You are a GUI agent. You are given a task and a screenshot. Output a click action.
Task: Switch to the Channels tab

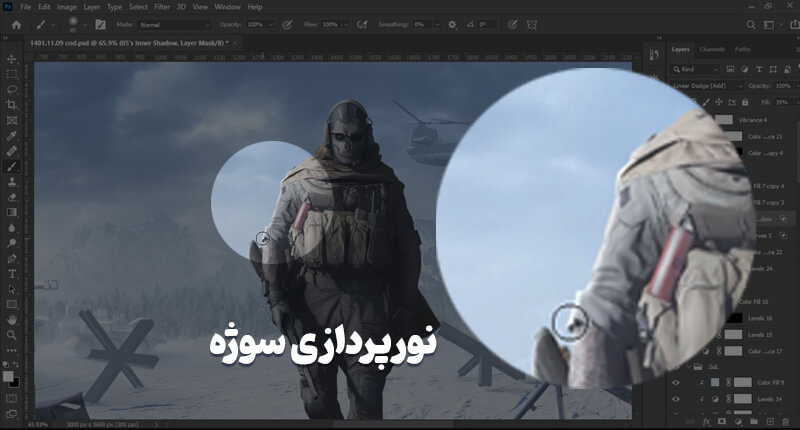click(712, 49)
